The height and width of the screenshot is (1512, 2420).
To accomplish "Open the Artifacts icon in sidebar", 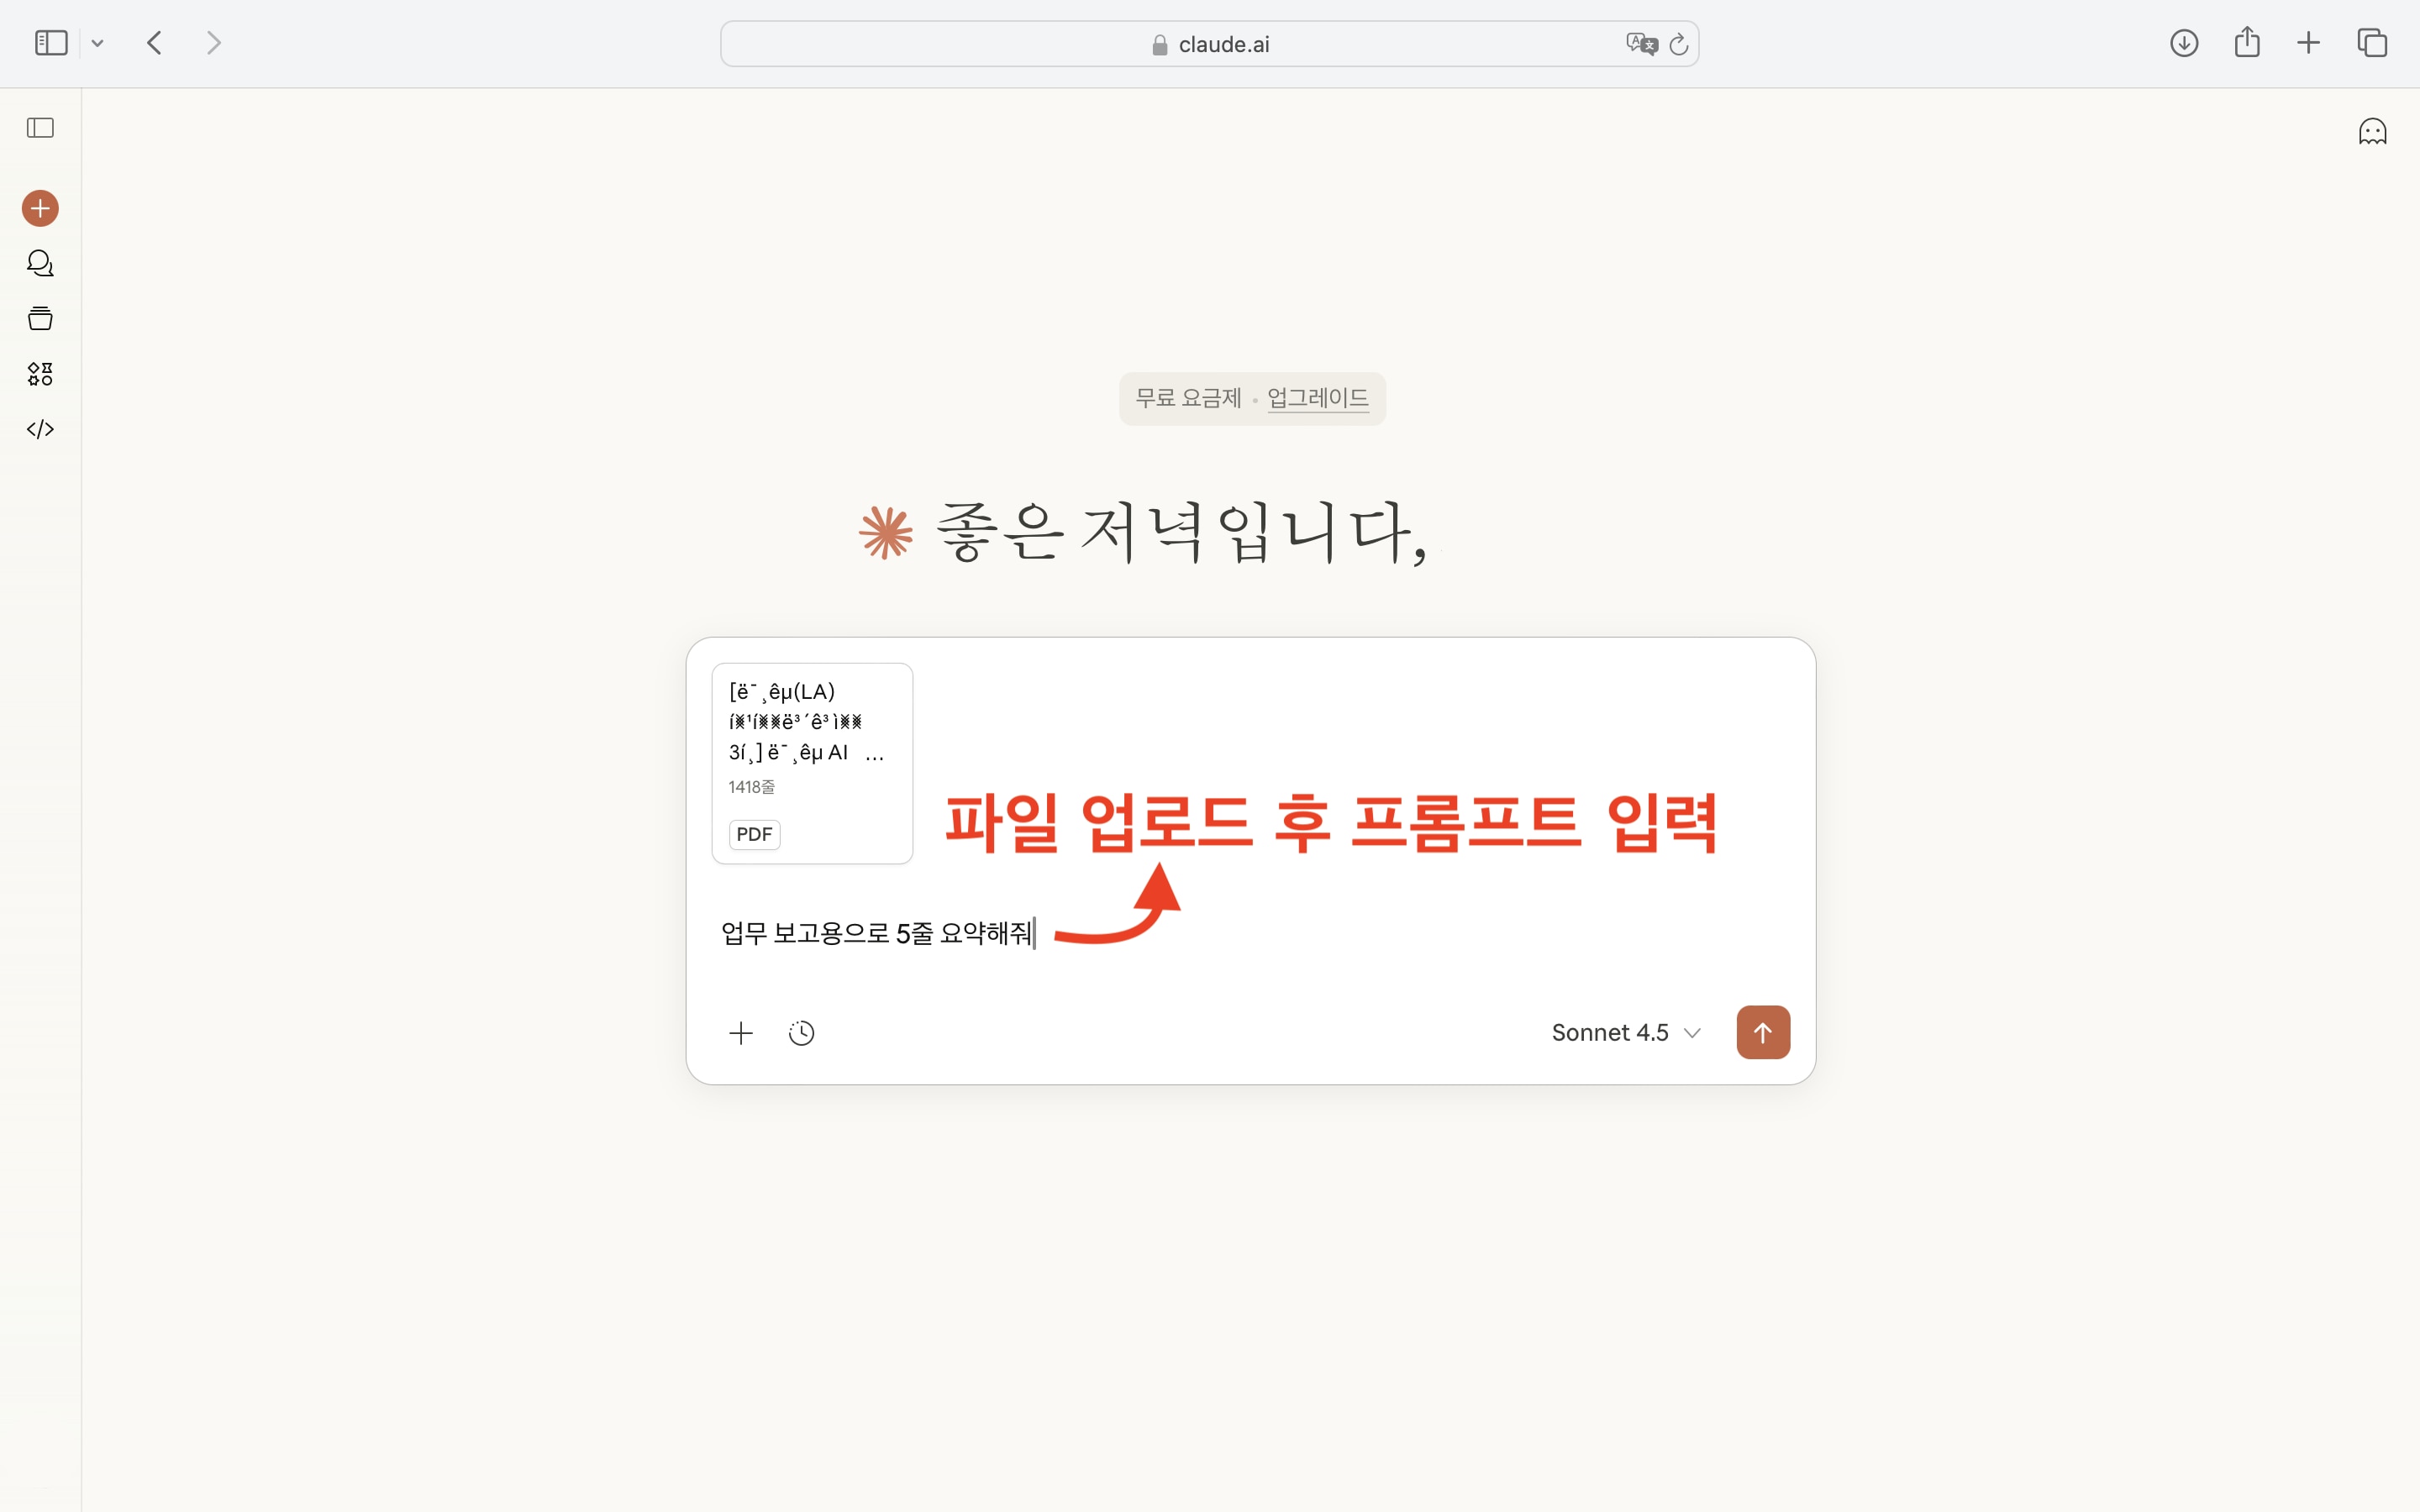I will [x=40, y=374].
